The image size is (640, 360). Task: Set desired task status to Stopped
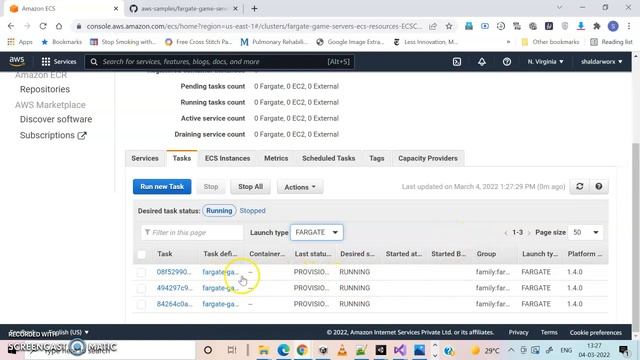click(x=252, y=211)
